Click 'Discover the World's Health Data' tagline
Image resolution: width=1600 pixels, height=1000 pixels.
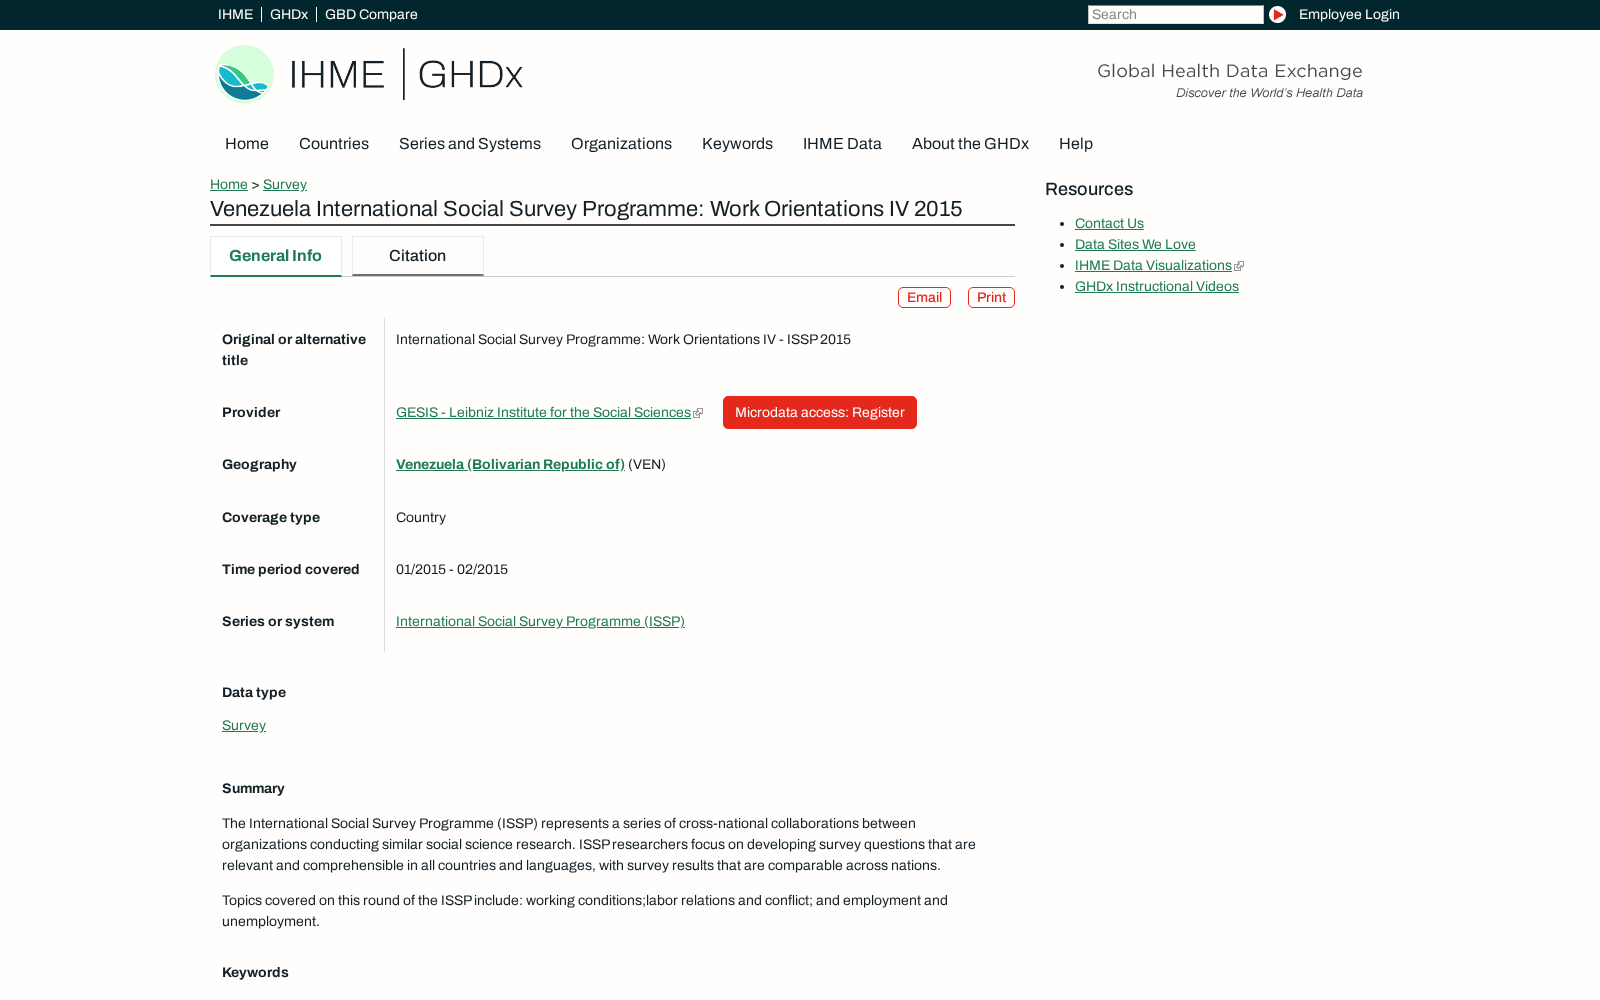[1269, 93]
